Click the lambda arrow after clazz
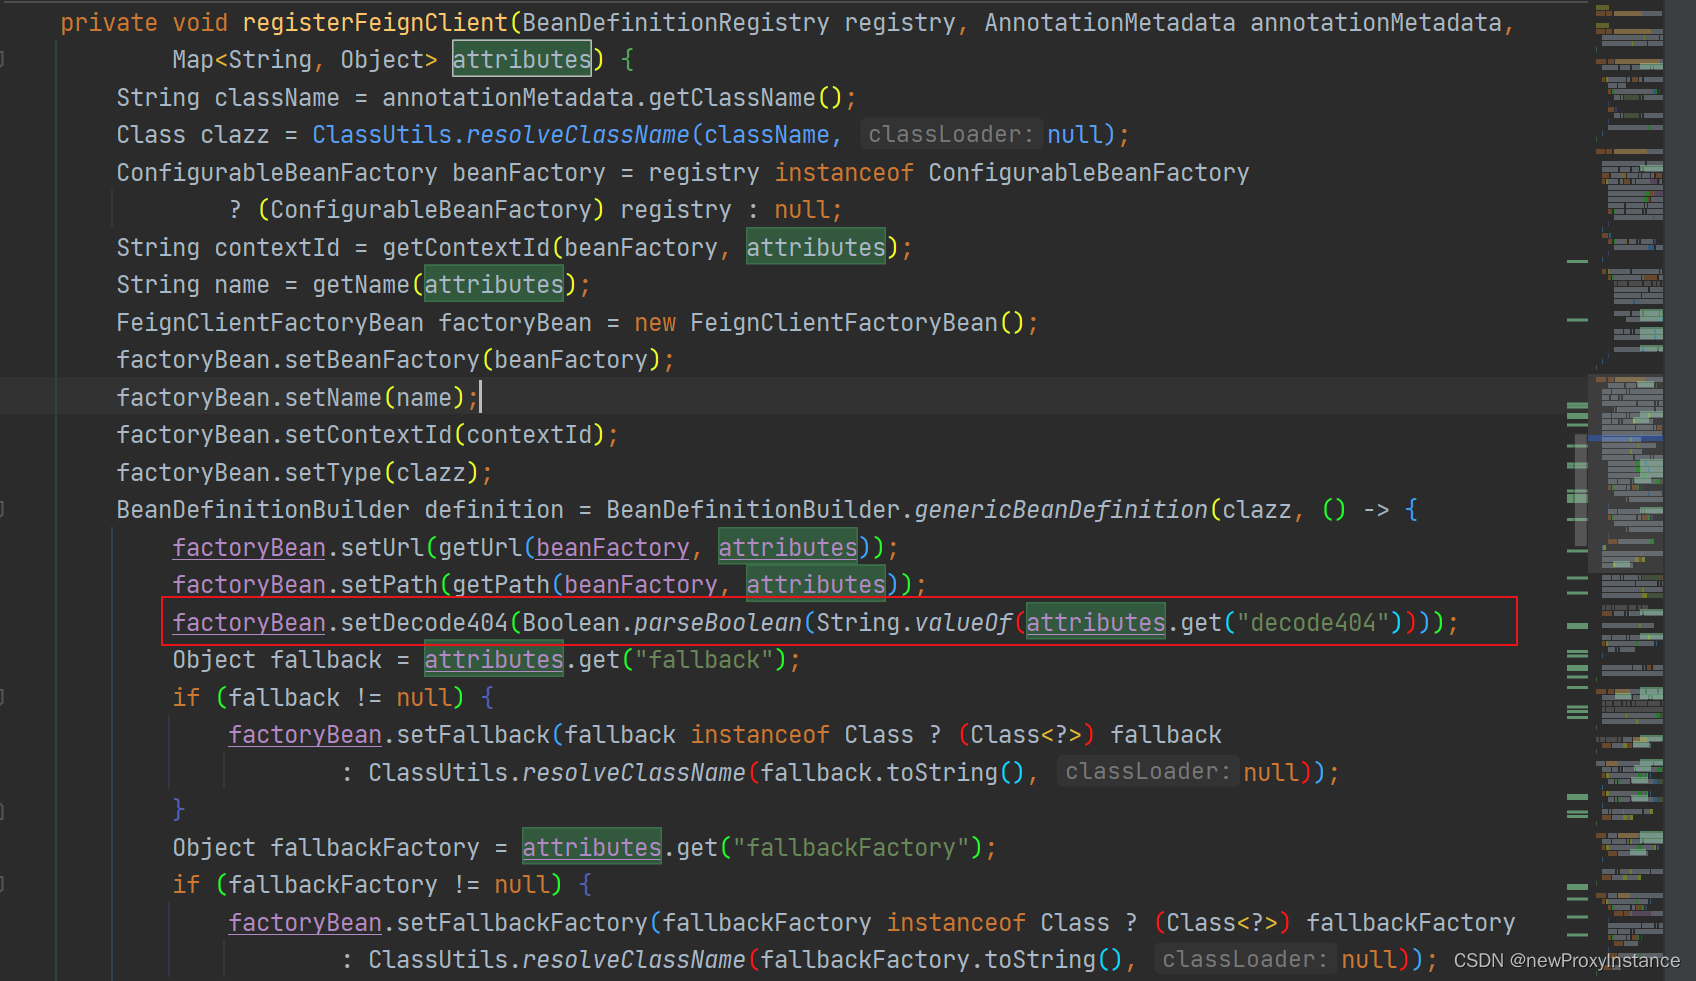 pyautogui.click(x=1376, y=510)
